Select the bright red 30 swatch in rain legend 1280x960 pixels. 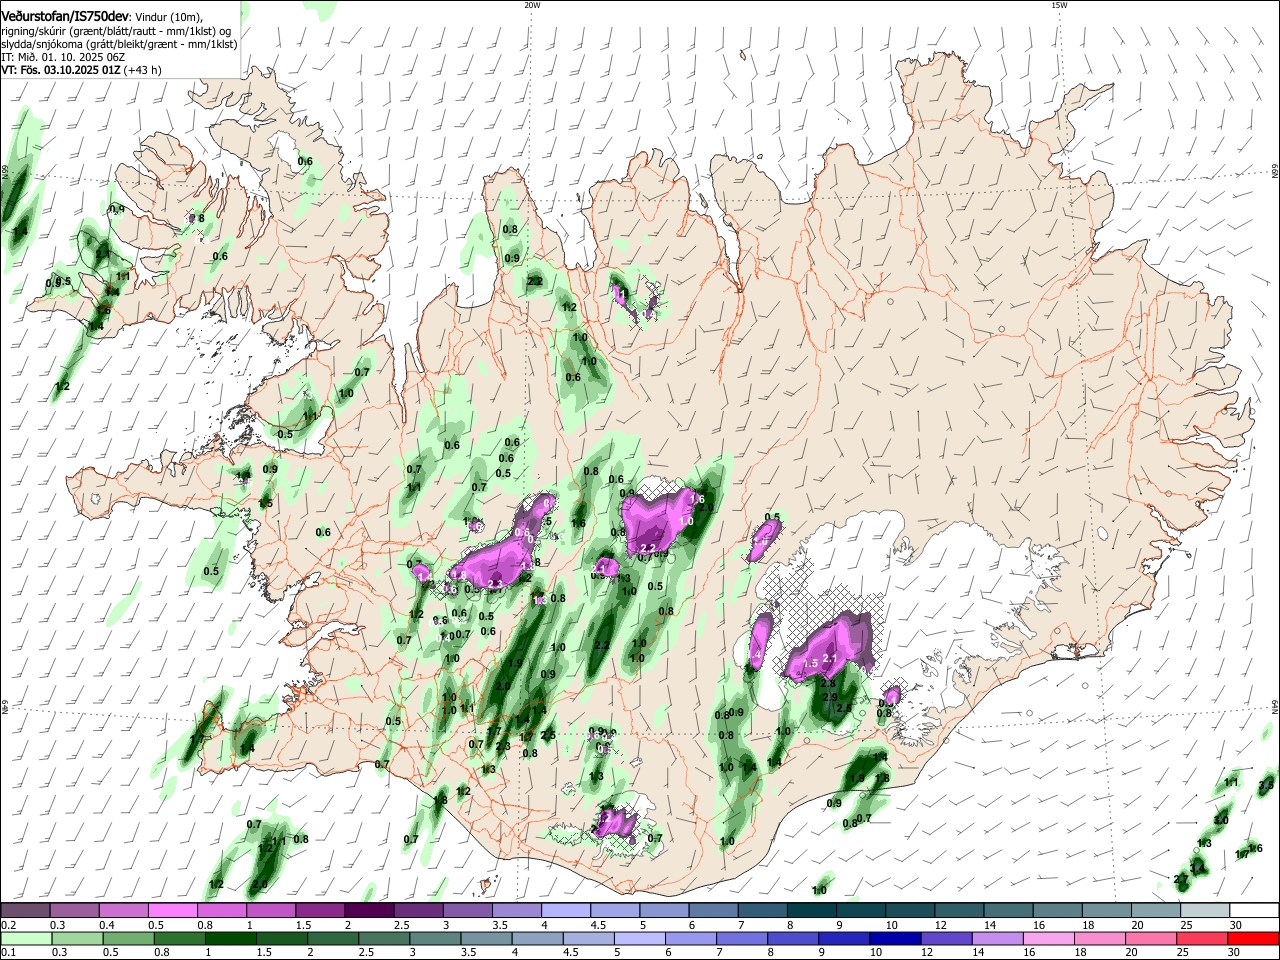pyautogui.click(x=1253, y=938)
